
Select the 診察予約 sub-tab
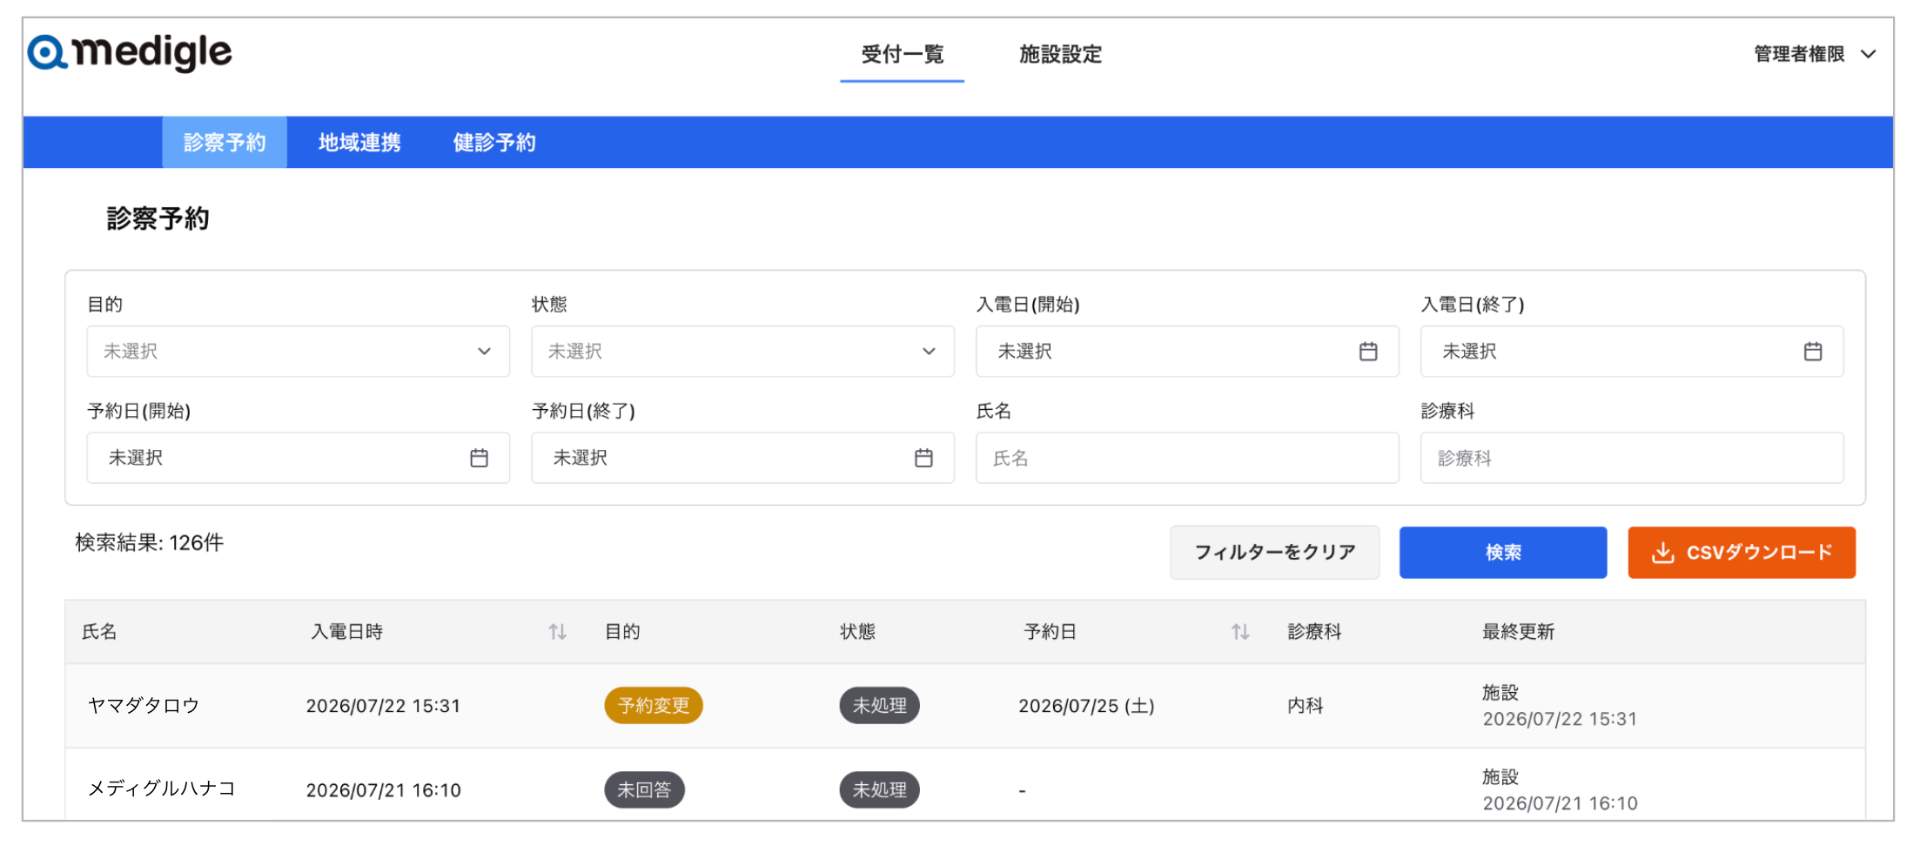tap(225, 142)
